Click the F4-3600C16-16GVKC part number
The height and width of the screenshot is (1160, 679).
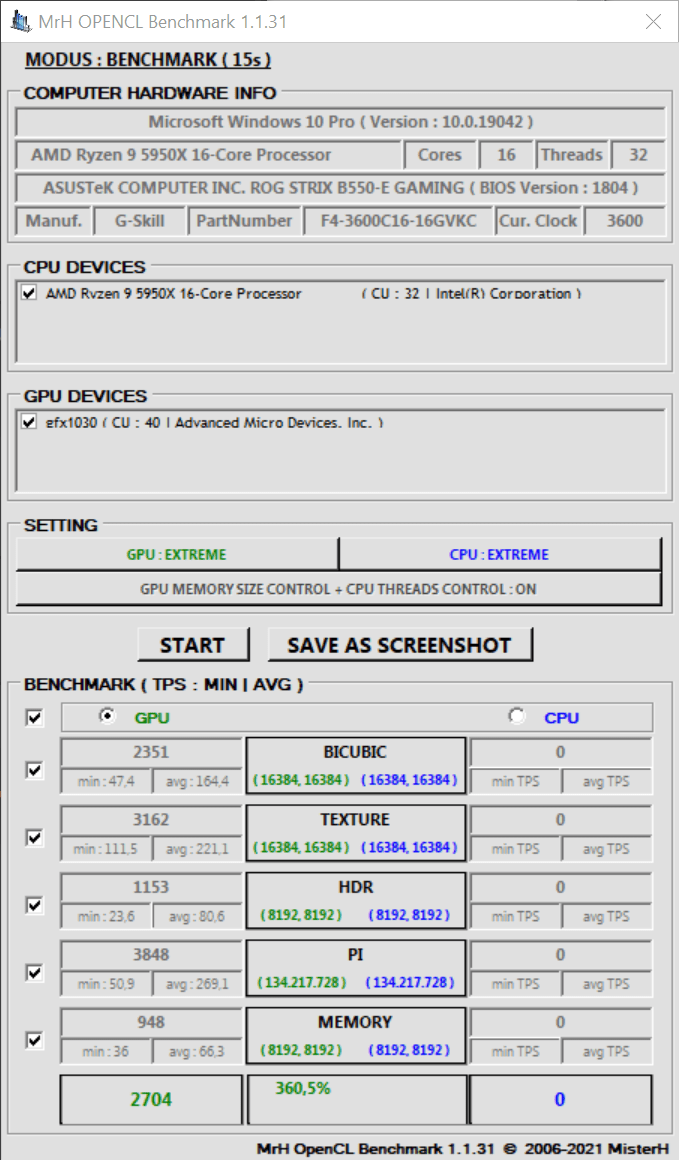[x=399, y=220]
